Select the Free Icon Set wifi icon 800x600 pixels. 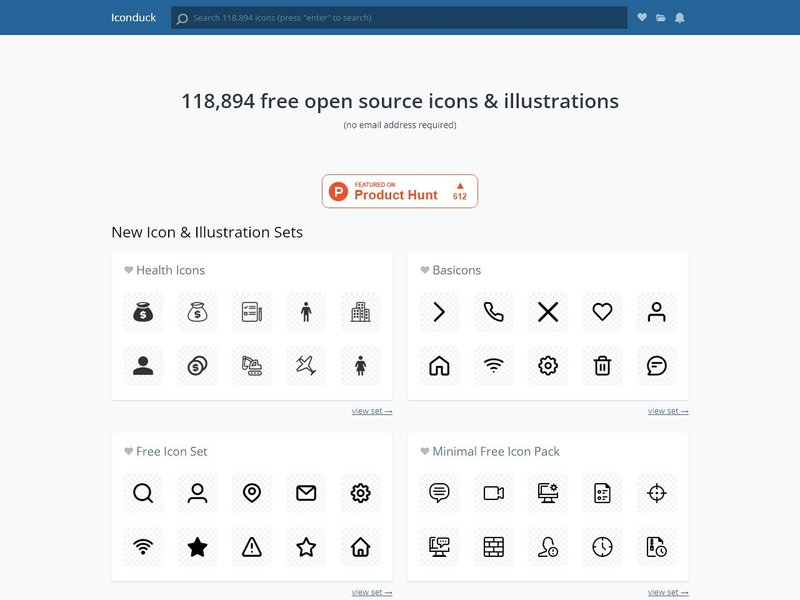coord(143,547)
